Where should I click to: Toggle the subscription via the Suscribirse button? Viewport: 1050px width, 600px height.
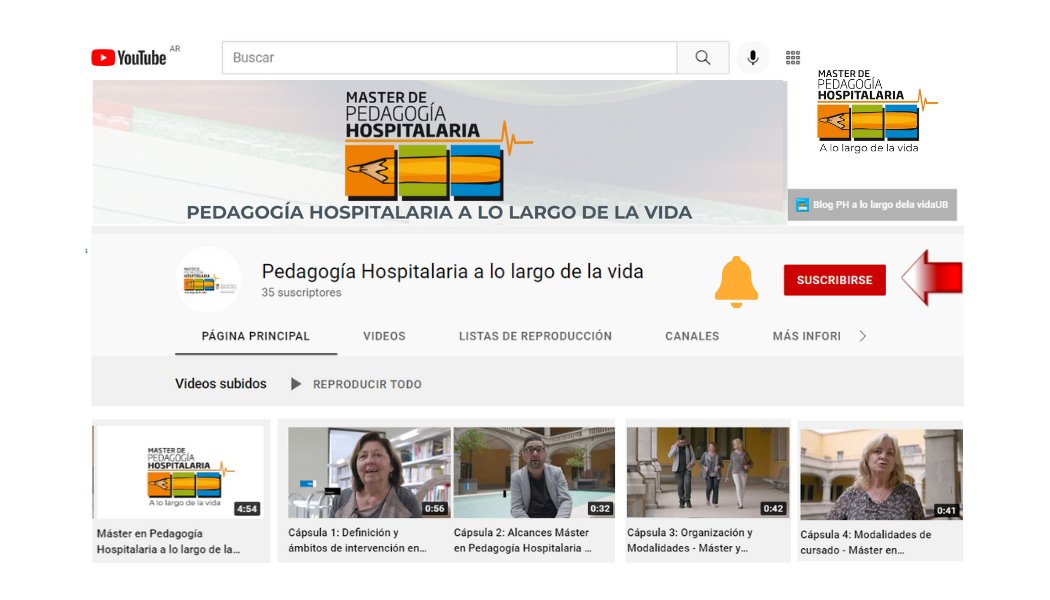(x=835, y=280)
